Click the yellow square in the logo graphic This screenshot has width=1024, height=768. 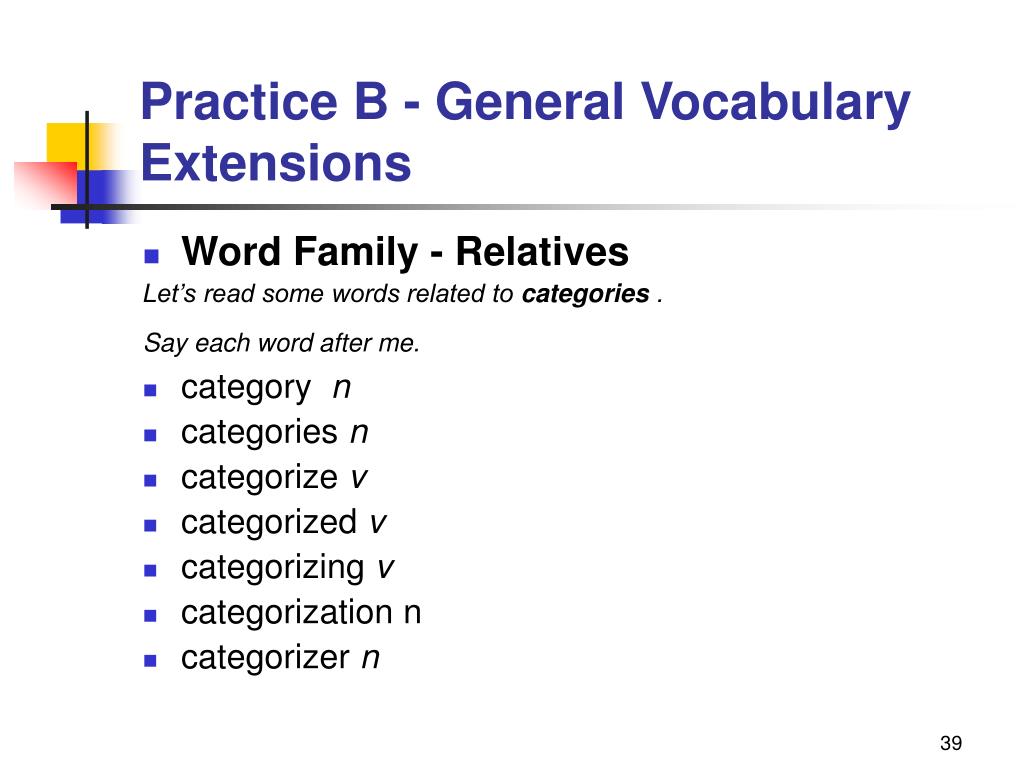pos(67,143)
